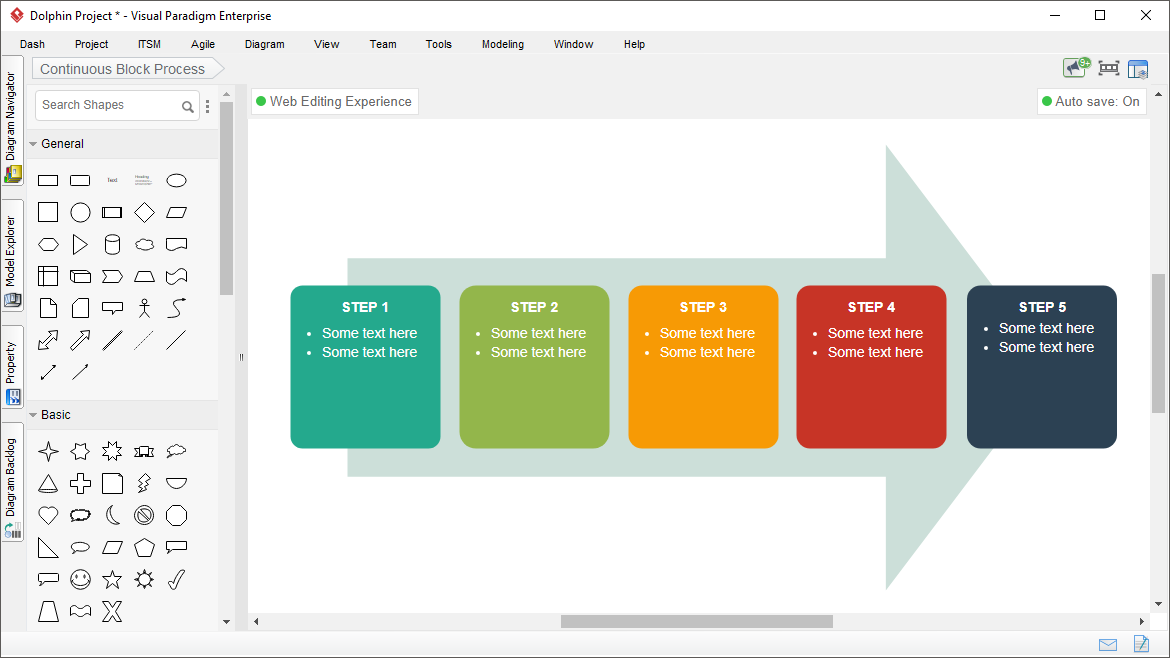Select the dark navy STEP 5 block
Viewport: 1170px width, 658px height.
[x=1042, y=367]
